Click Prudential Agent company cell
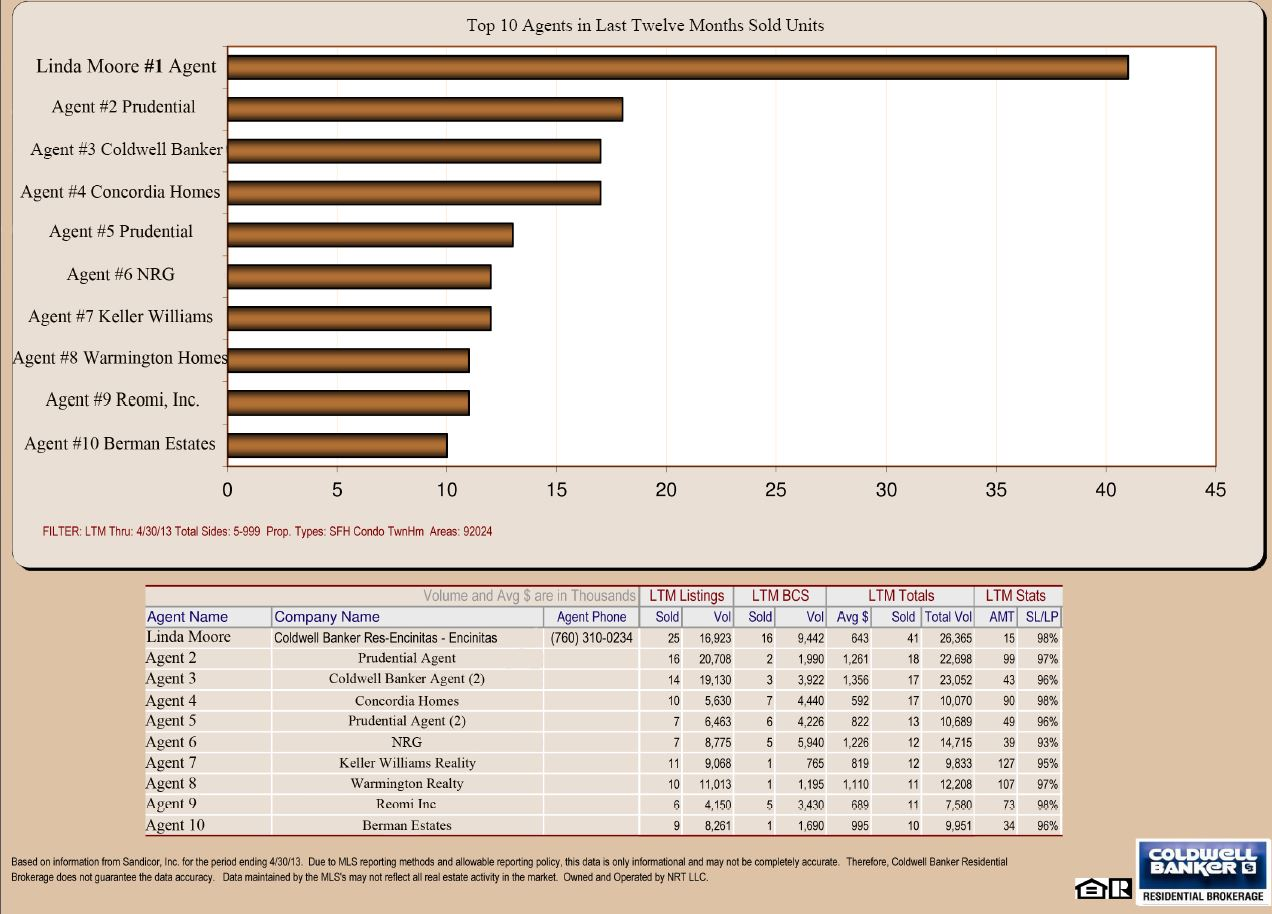The image size is (1272, 914). [407, 658]
